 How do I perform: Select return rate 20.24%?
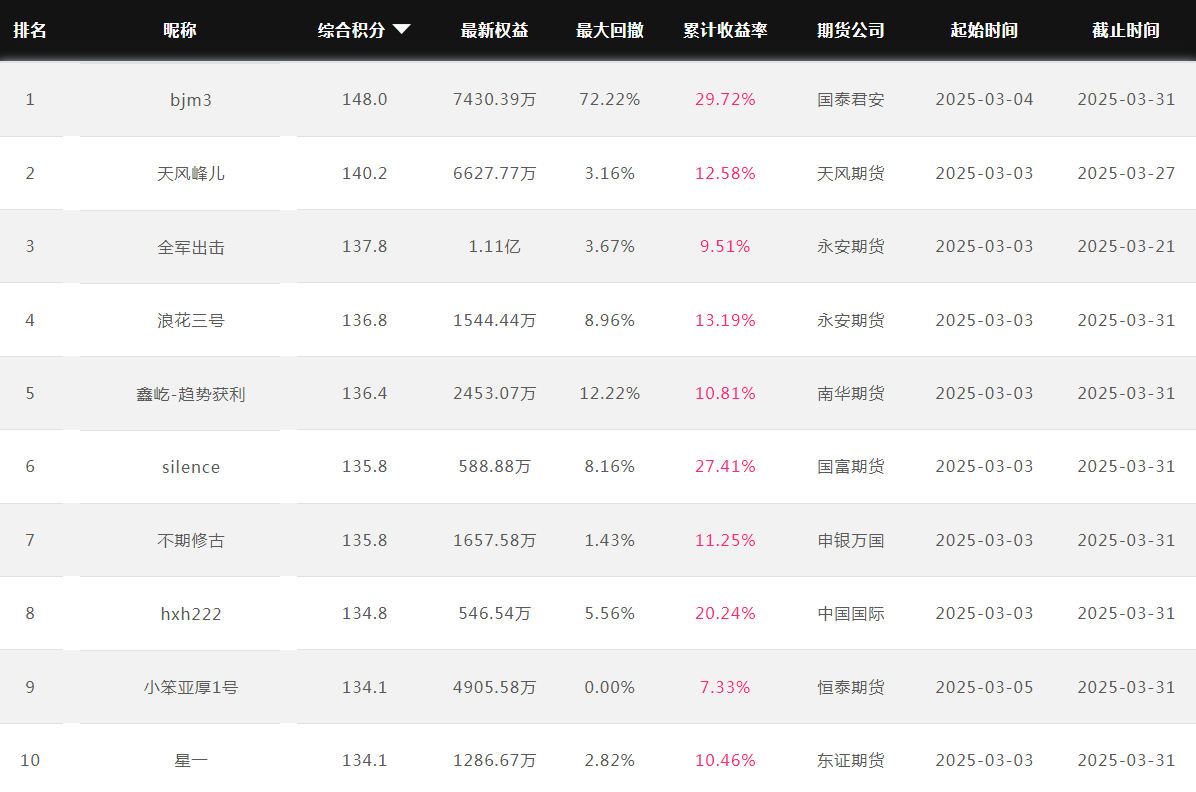point(725,613)
